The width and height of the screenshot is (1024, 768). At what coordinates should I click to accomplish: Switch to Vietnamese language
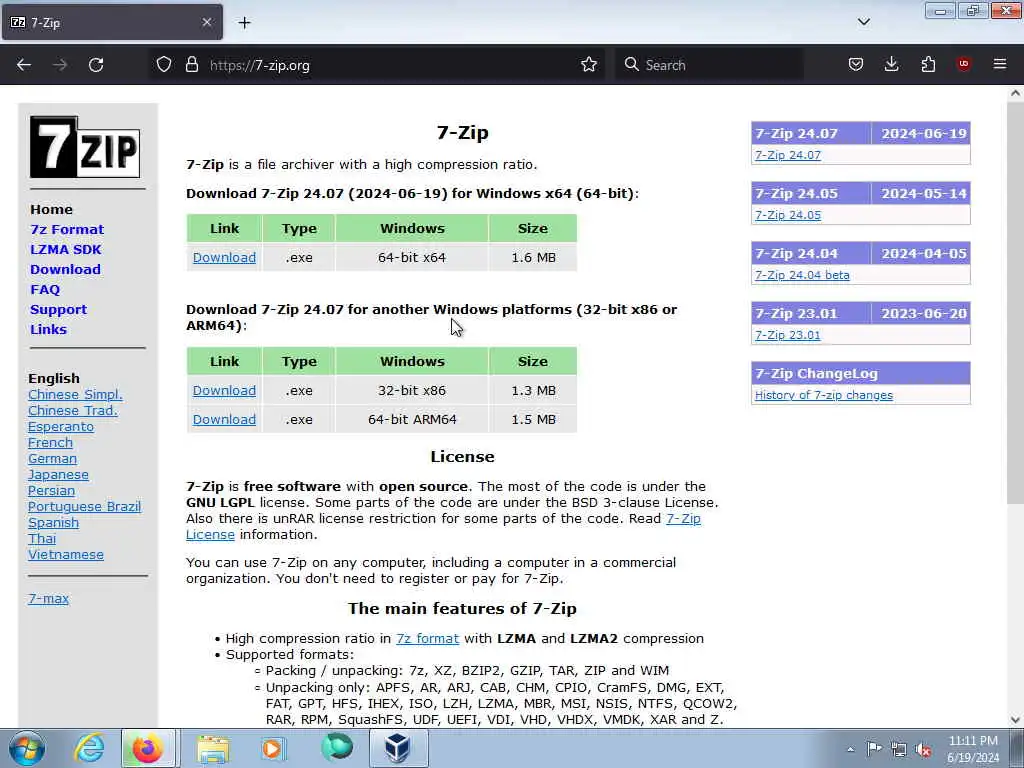(65, 555)
